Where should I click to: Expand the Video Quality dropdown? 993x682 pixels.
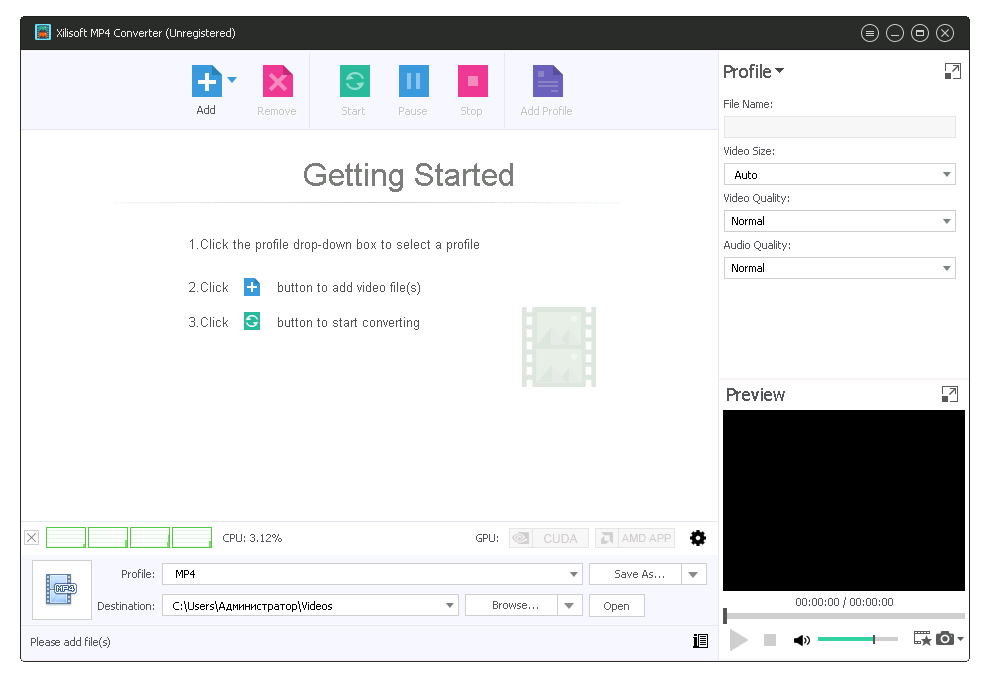click(x=946, y=221)
